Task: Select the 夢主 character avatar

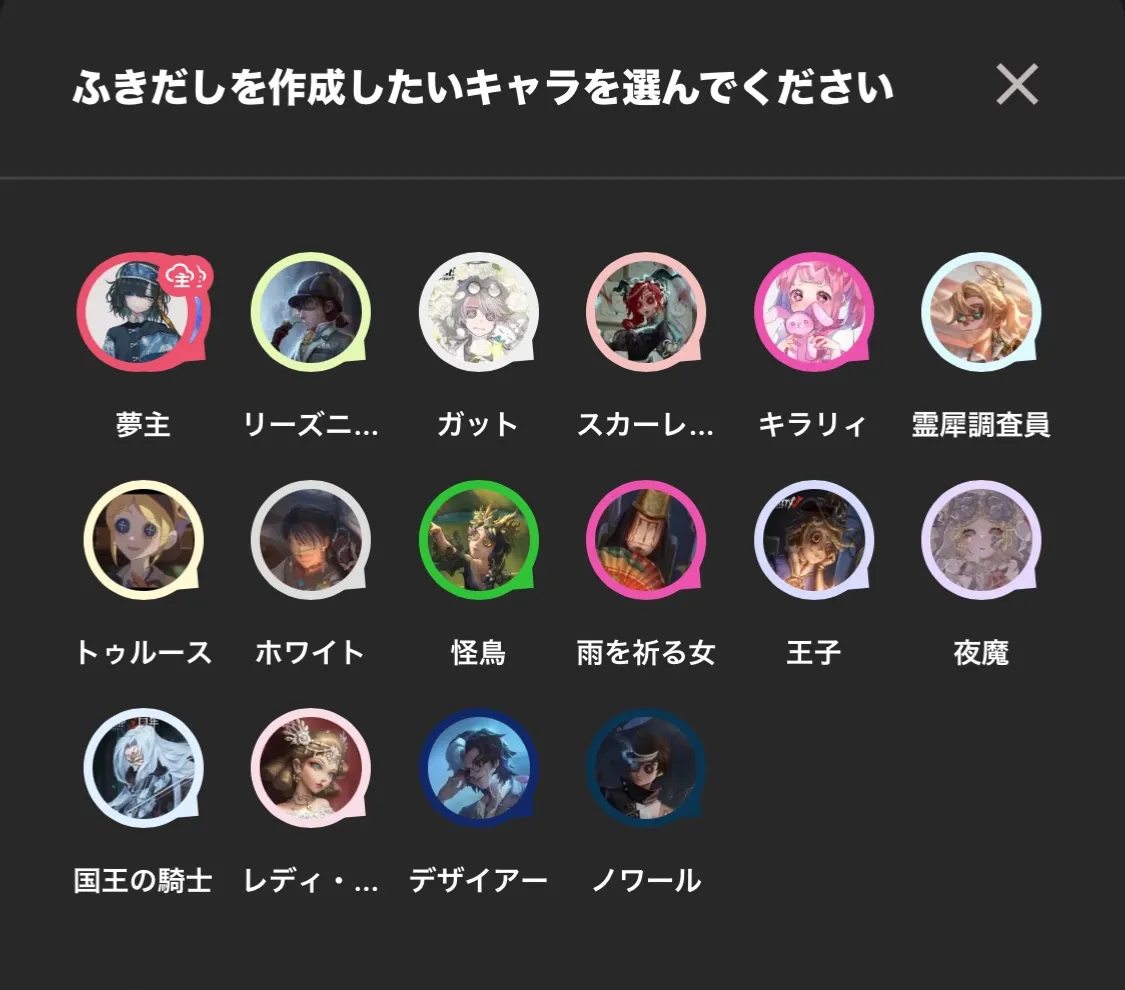Action: click(x=143, y=312)
